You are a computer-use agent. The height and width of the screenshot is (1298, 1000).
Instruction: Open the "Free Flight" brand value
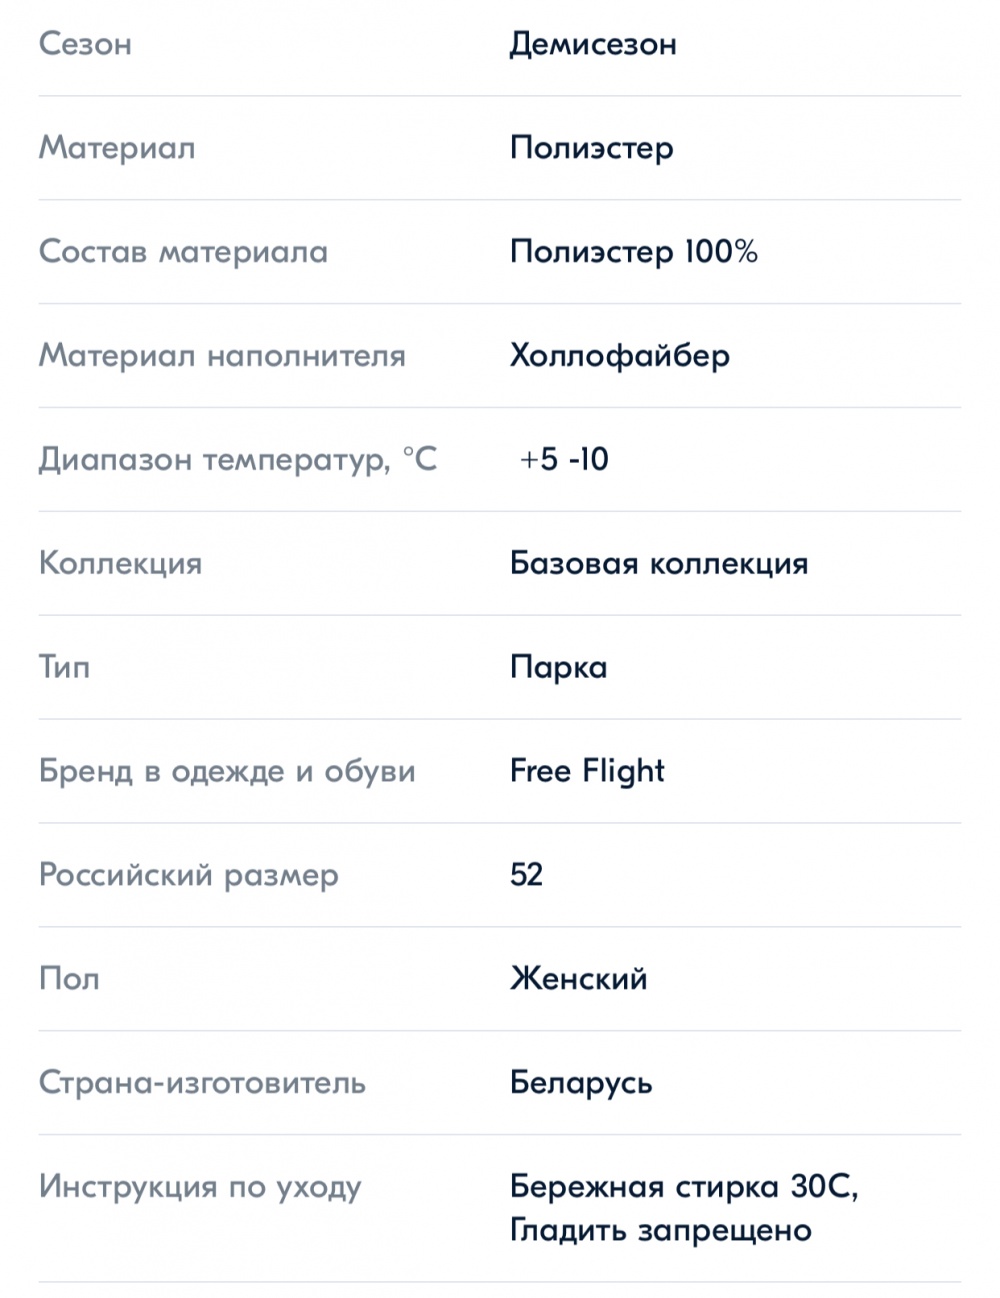(x=587, y=771)
